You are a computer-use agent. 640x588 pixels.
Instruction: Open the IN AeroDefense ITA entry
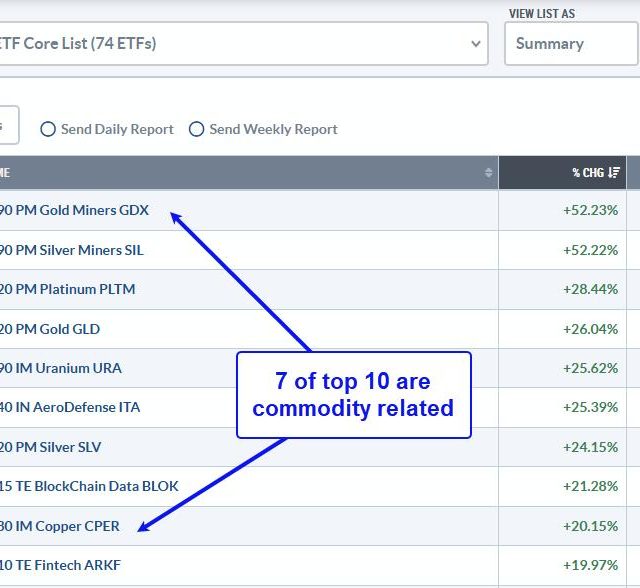70,407
